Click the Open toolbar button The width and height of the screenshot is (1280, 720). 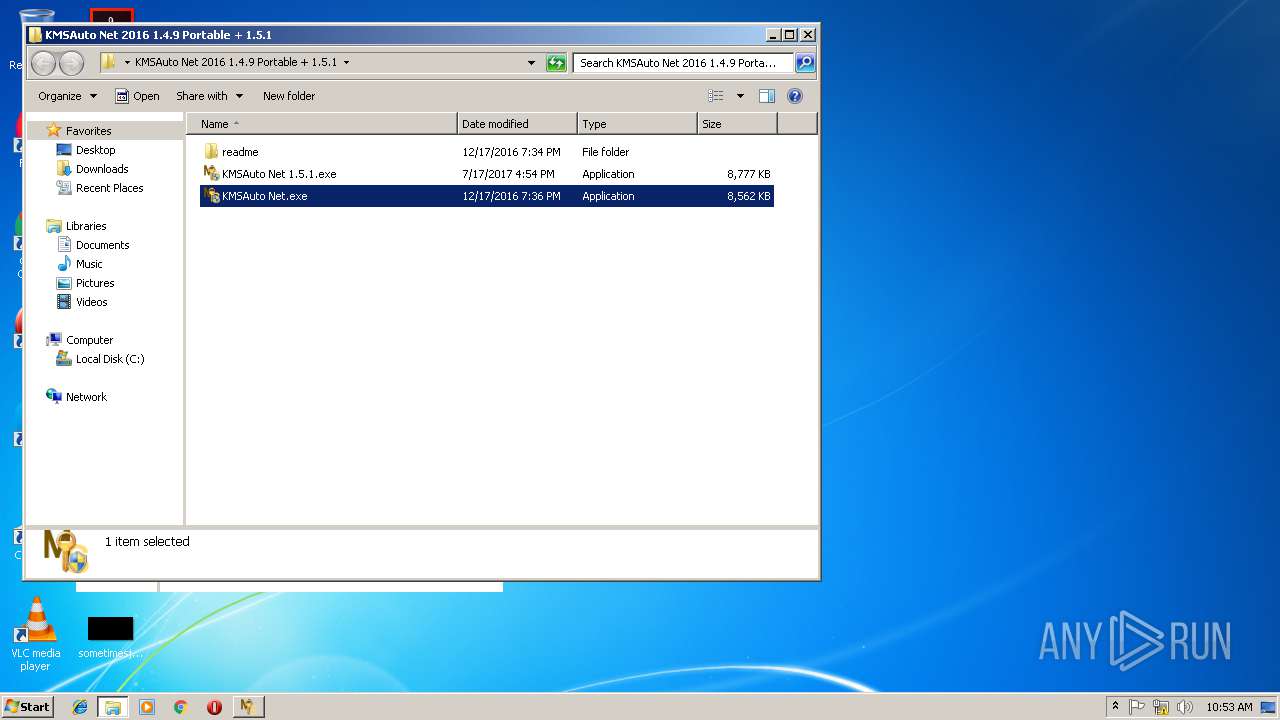pos(137,96)
